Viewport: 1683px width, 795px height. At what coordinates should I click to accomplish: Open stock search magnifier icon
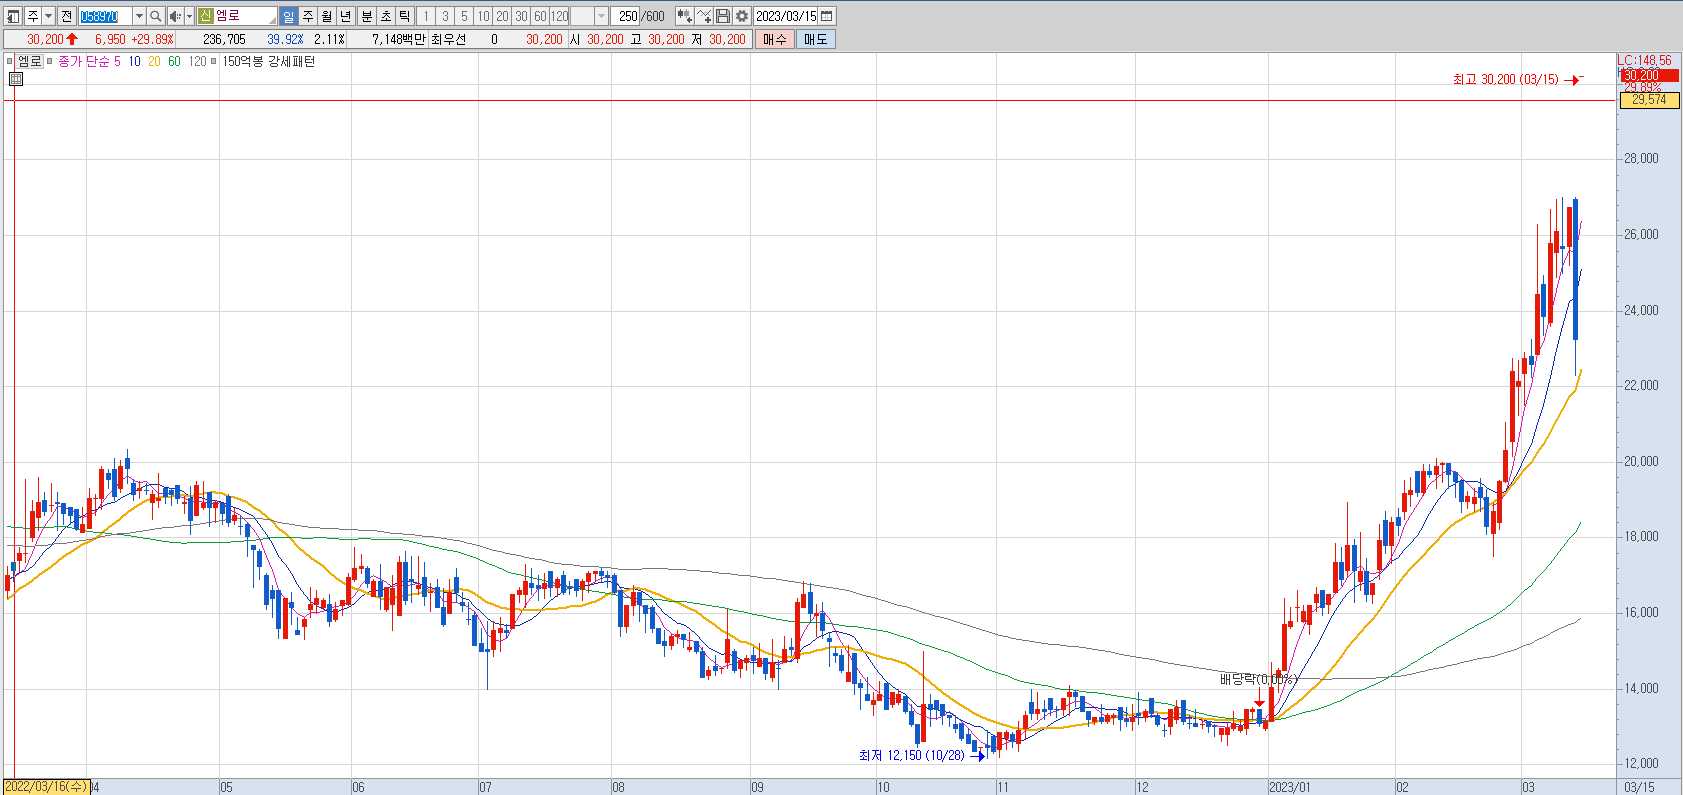tap(156, 16)
